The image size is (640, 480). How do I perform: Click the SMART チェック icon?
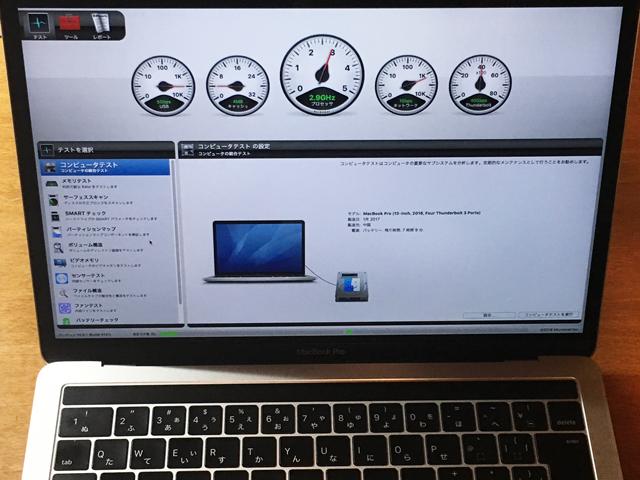(56, 216)
